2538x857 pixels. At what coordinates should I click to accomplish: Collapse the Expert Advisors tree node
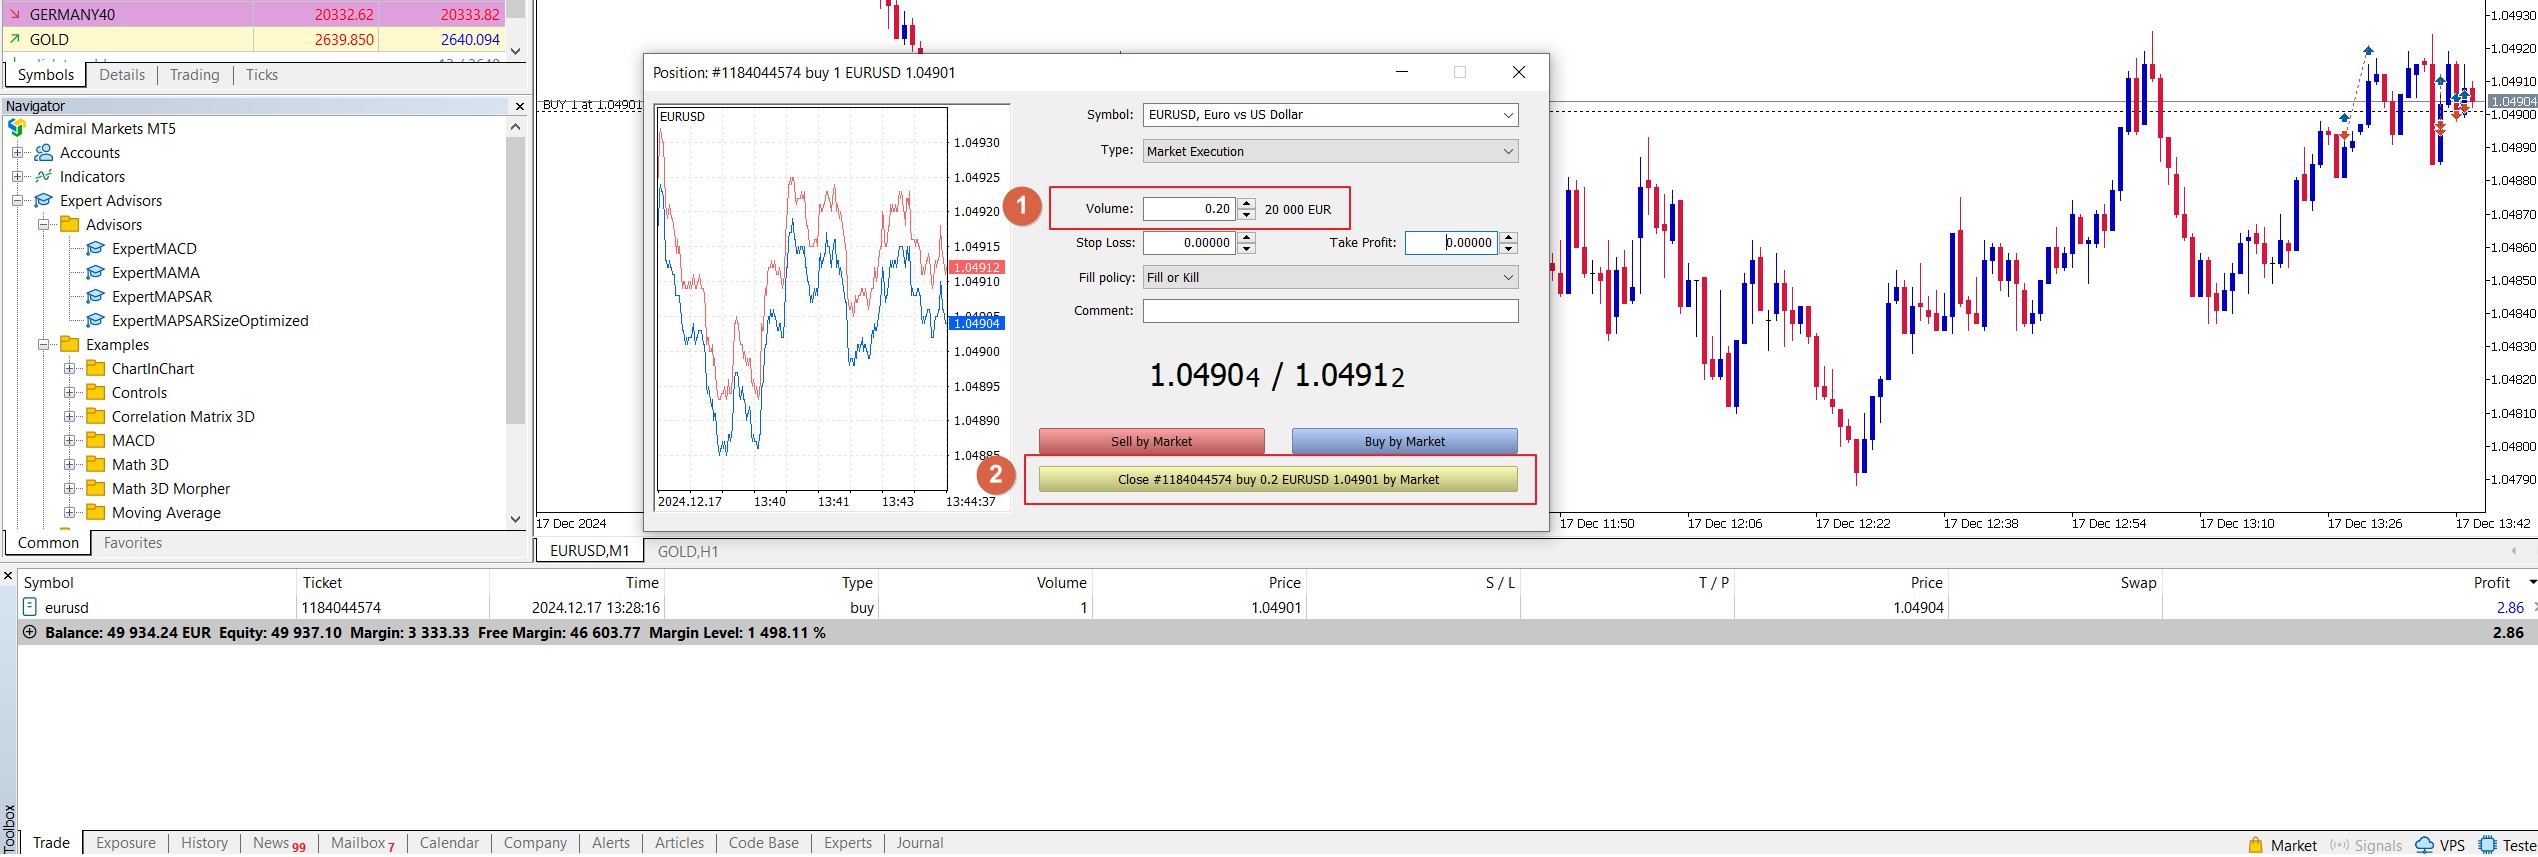(x=17, y=200)
